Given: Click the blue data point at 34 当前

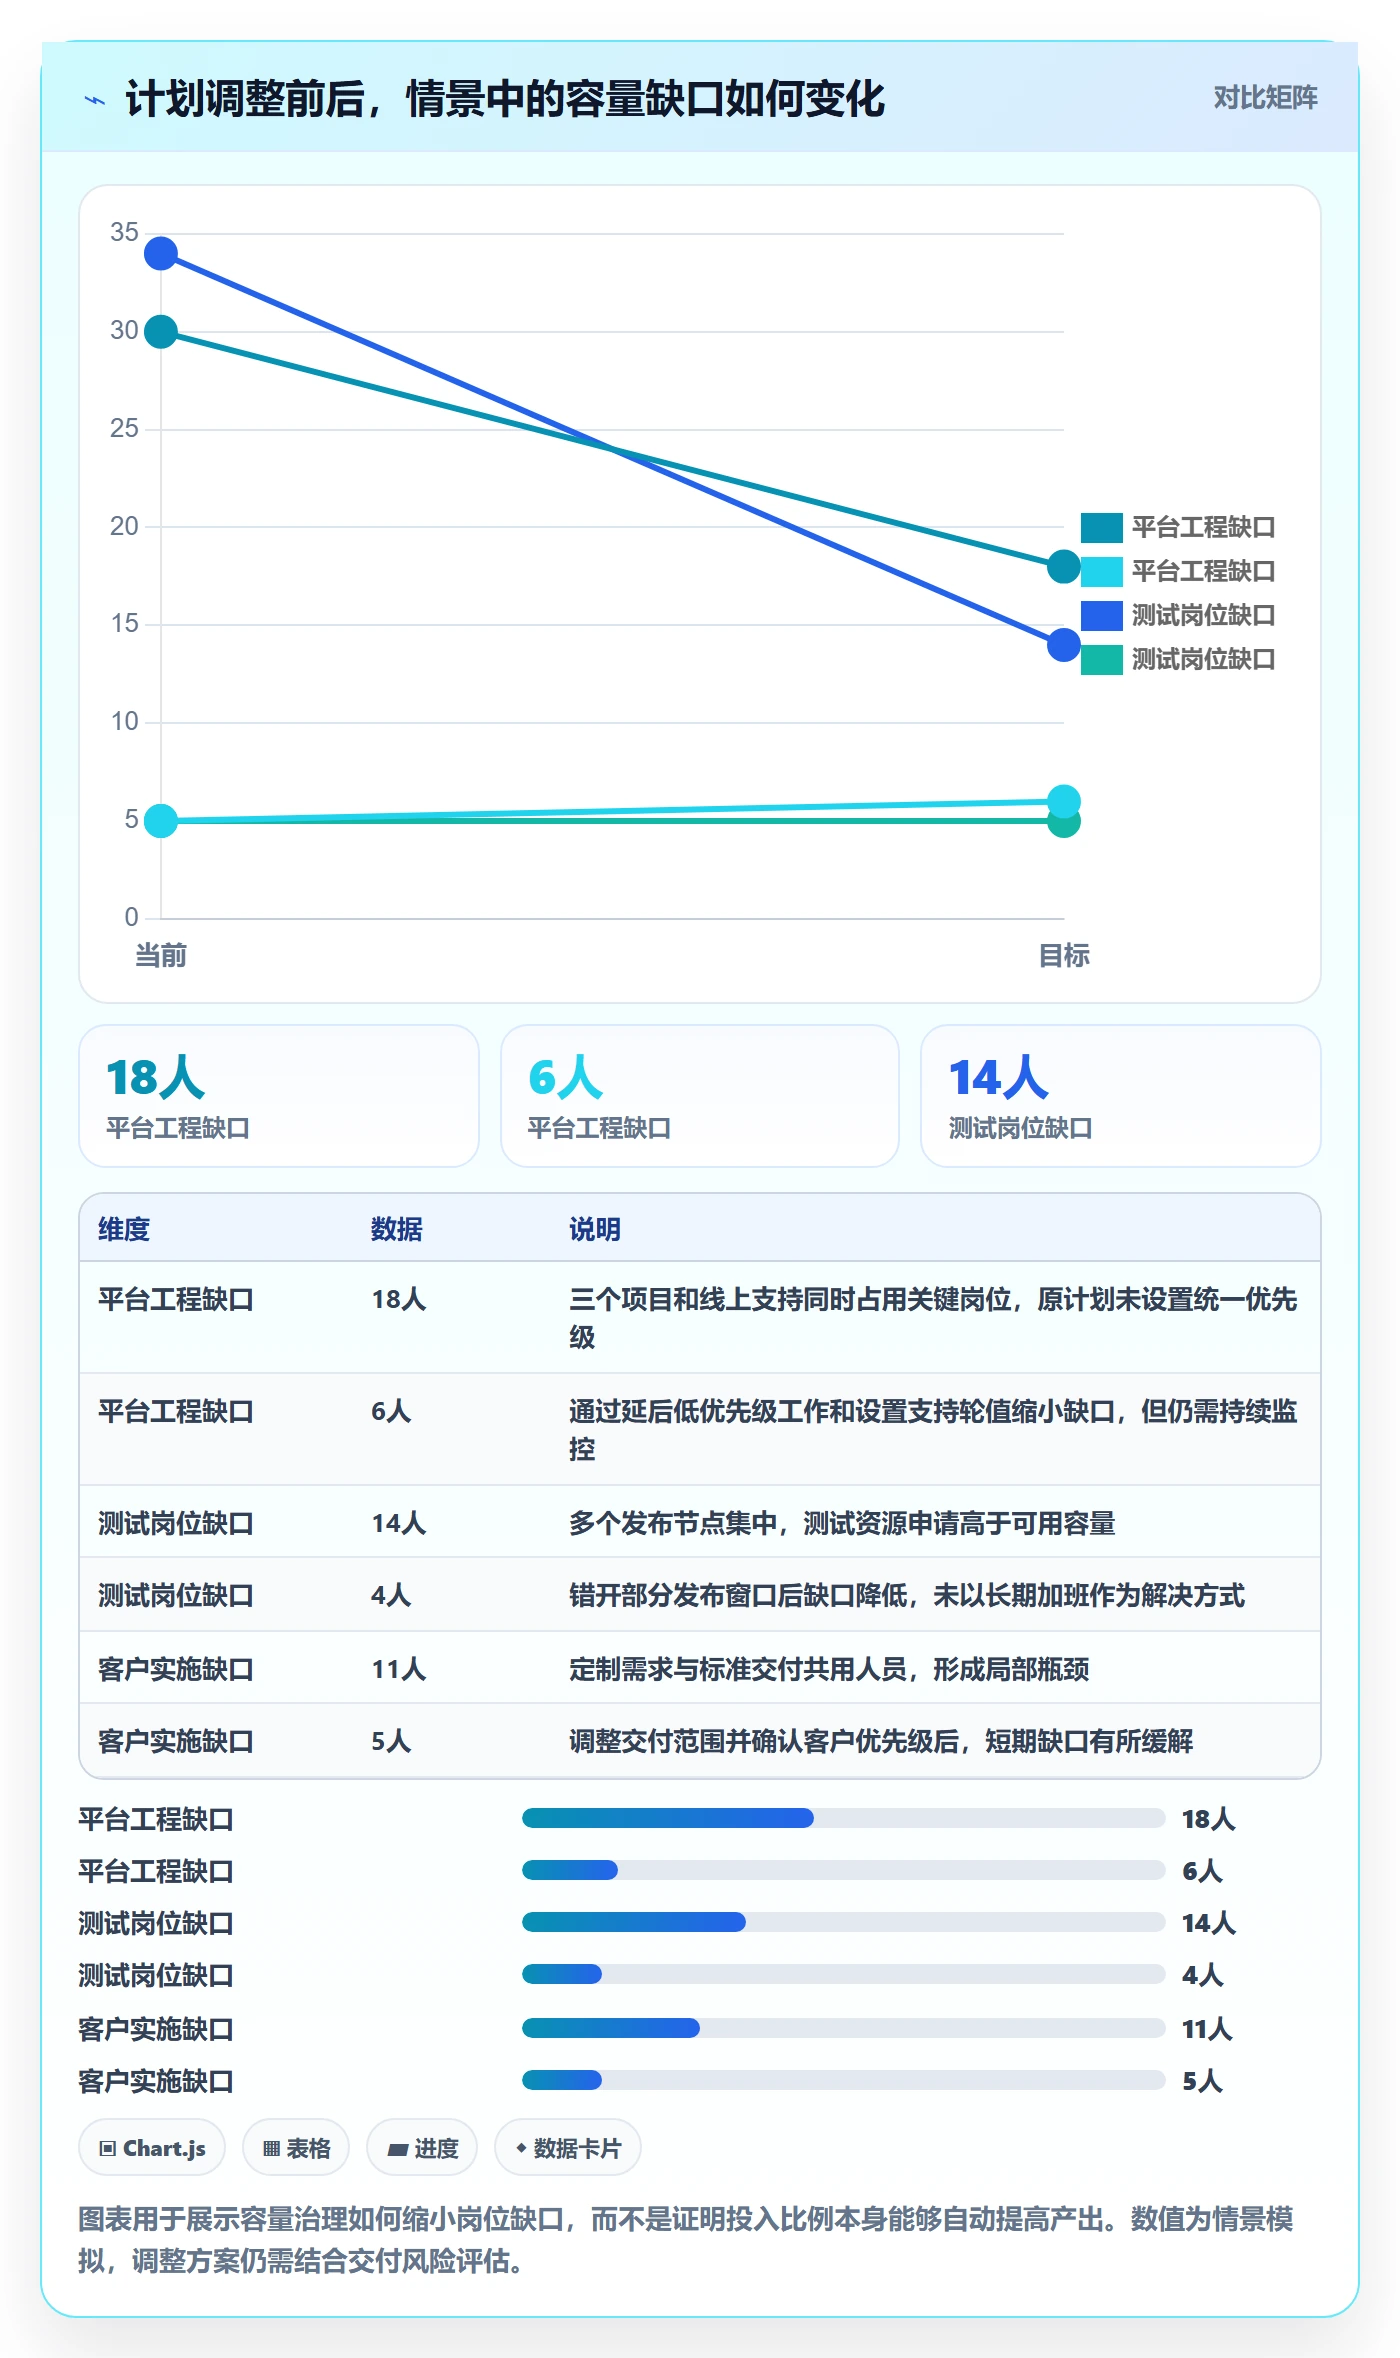Looking at the screenshot, I should tap(161, 253).
